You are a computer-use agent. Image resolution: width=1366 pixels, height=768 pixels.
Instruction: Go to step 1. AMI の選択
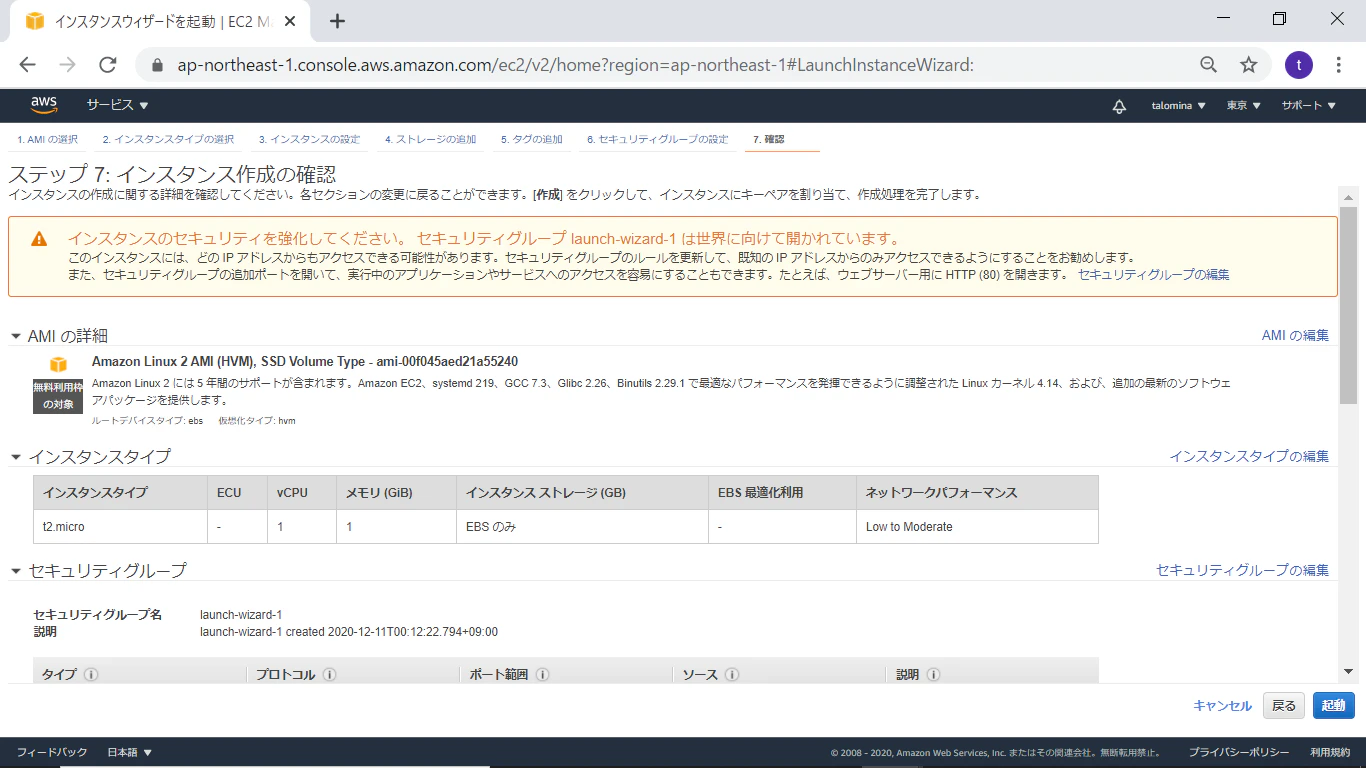[47, 139]
